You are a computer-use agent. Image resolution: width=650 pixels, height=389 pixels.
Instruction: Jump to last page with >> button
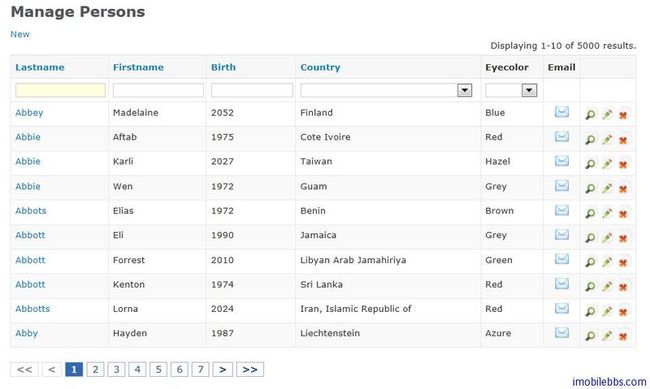250,369
